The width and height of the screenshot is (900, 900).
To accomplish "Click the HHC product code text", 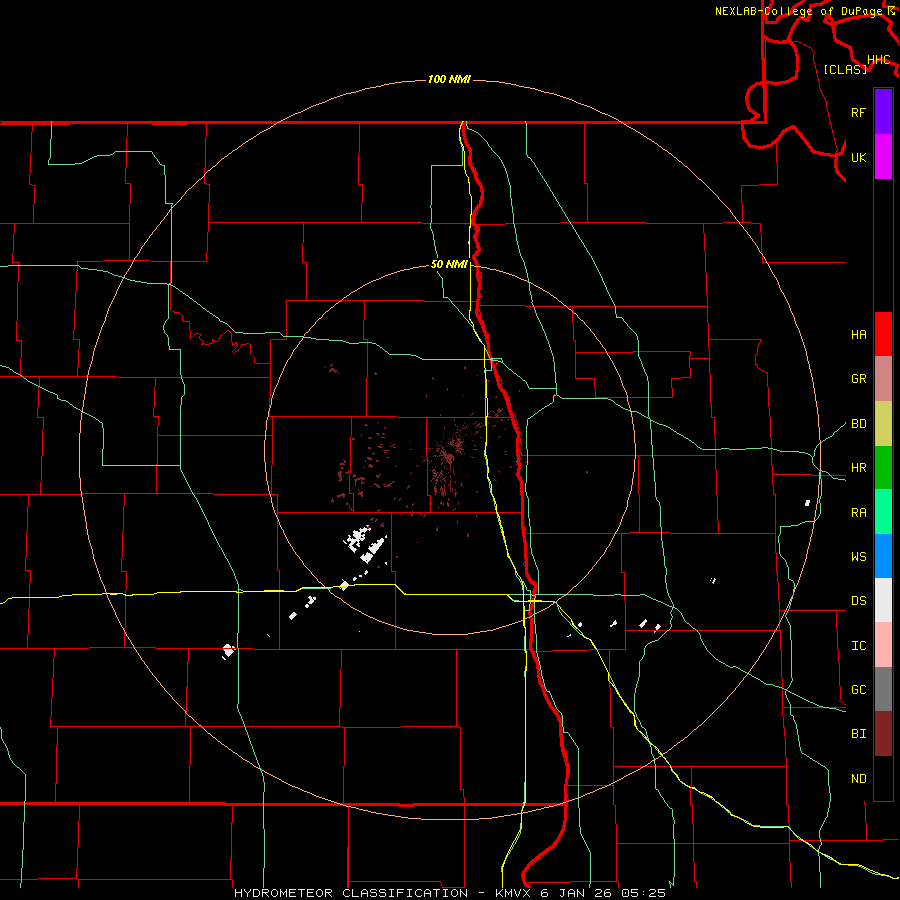I will 879,60.
